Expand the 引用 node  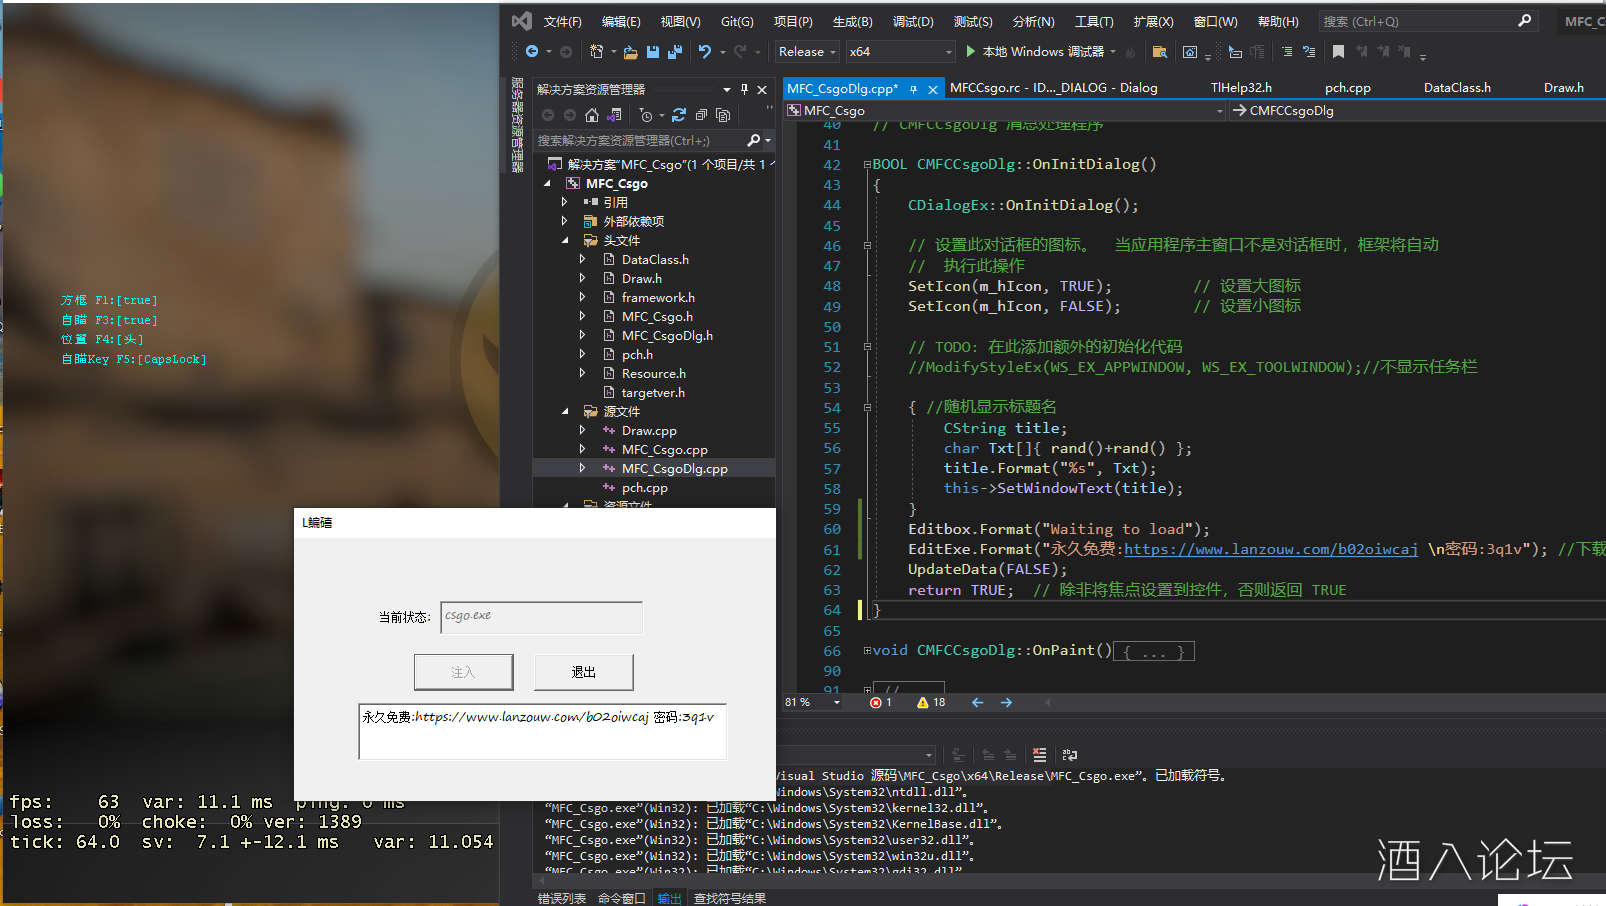pos(564,202)
